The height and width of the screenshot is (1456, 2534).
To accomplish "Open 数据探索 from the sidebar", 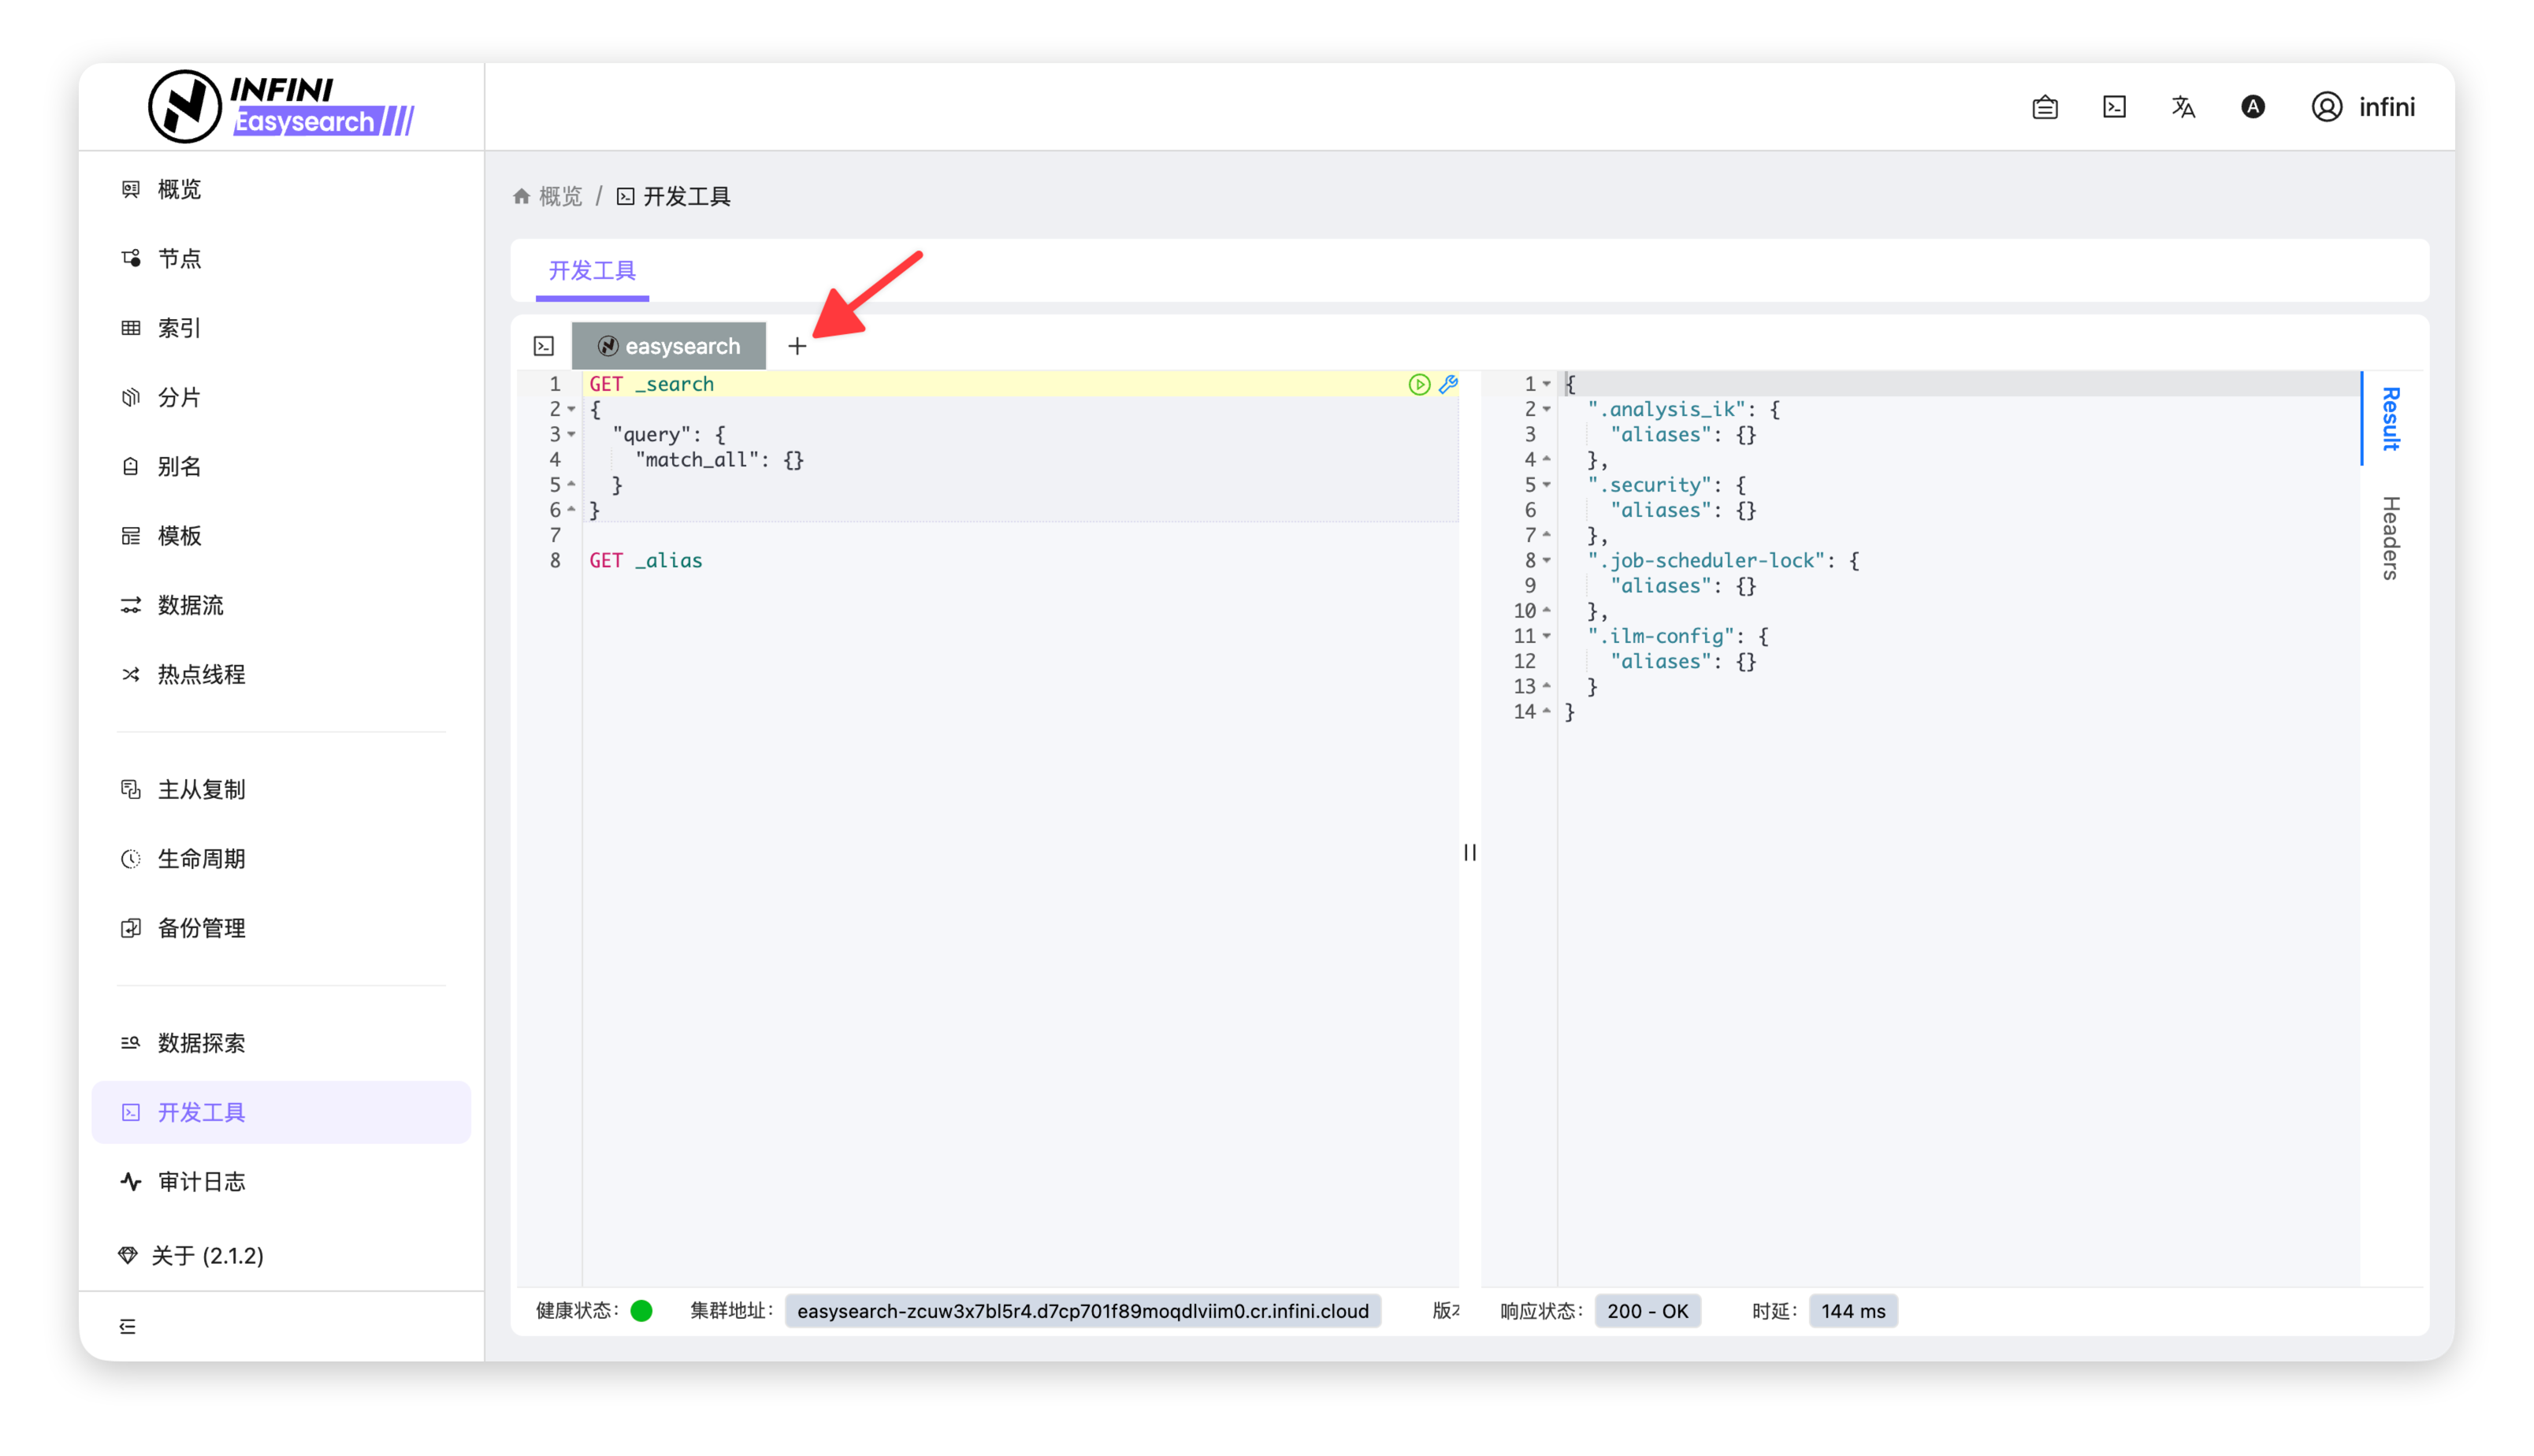I will click(x=201, y=1043).
